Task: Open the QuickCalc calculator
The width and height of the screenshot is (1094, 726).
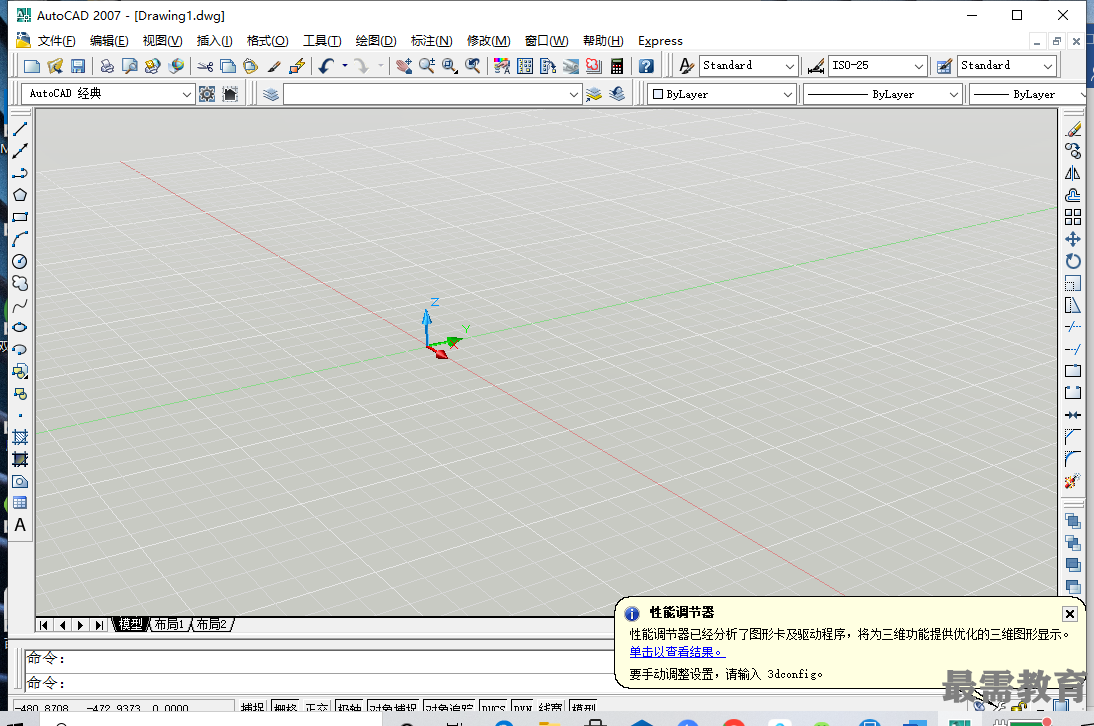Action: [617, 66]
